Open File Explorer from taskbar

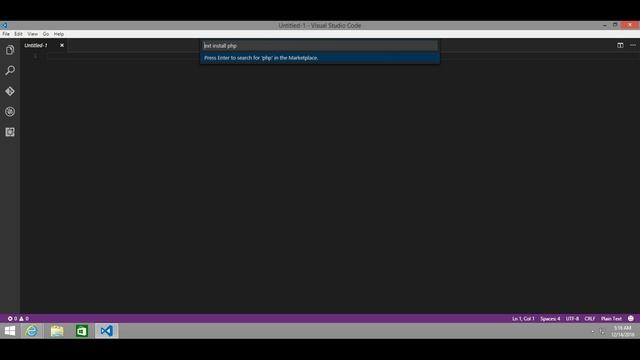pos(57,331)
